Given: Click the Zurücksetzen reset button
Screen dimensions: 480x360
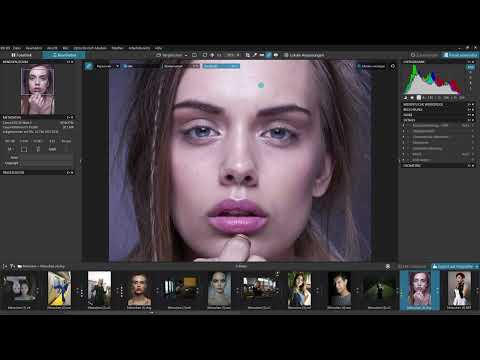Looking at the screenshot, I should tap(424, 55).
